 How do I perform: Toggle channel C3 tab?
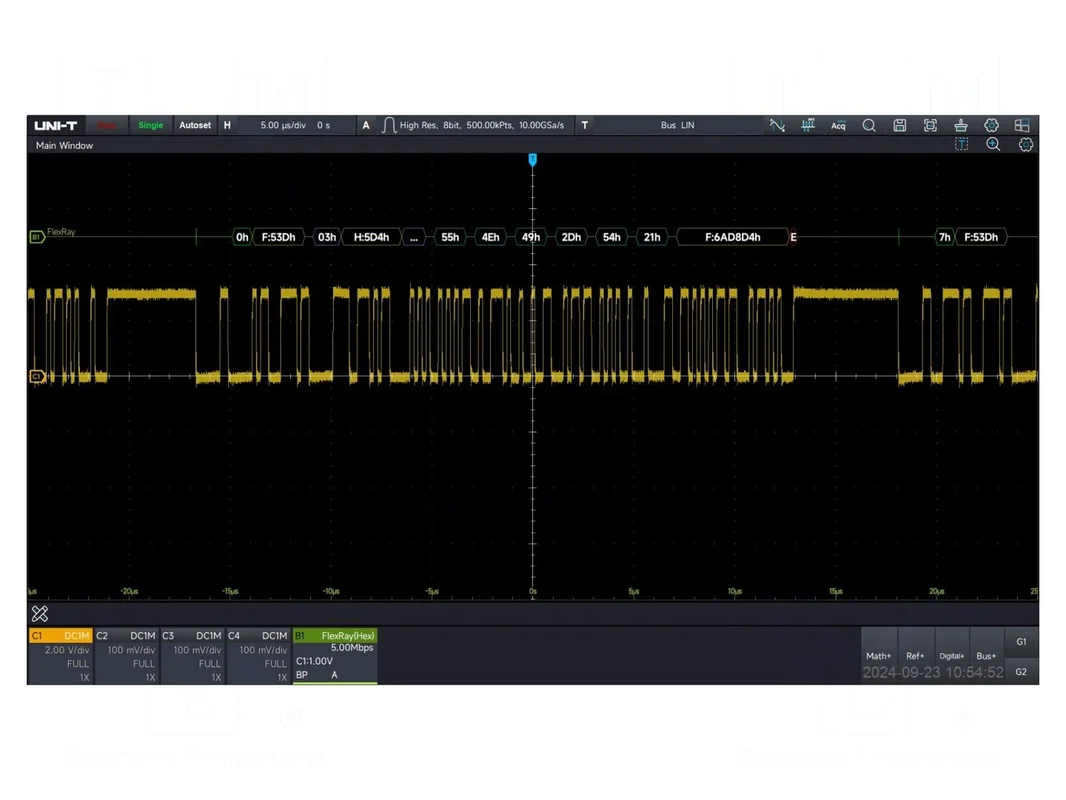point(192,636)
